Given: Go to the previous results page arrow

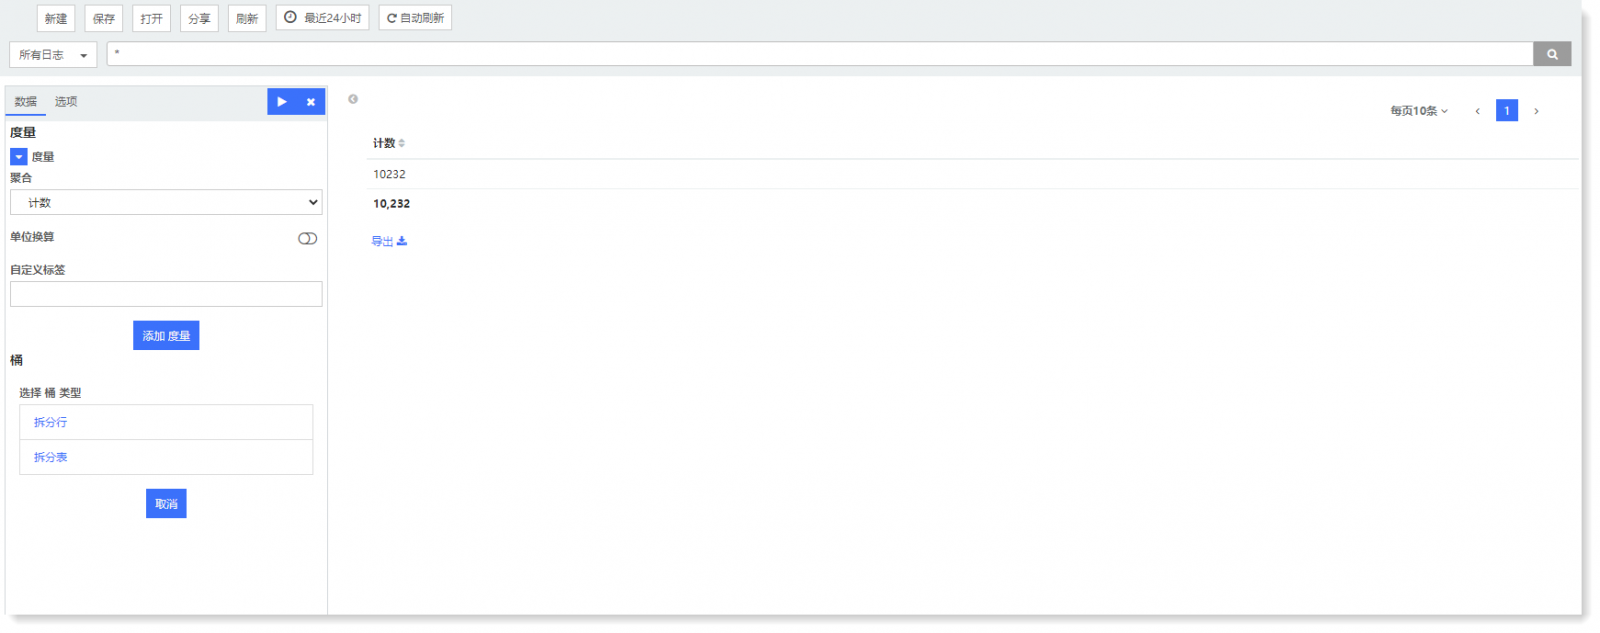Looking at the screenshot, I should click(x=1477, y=111).
